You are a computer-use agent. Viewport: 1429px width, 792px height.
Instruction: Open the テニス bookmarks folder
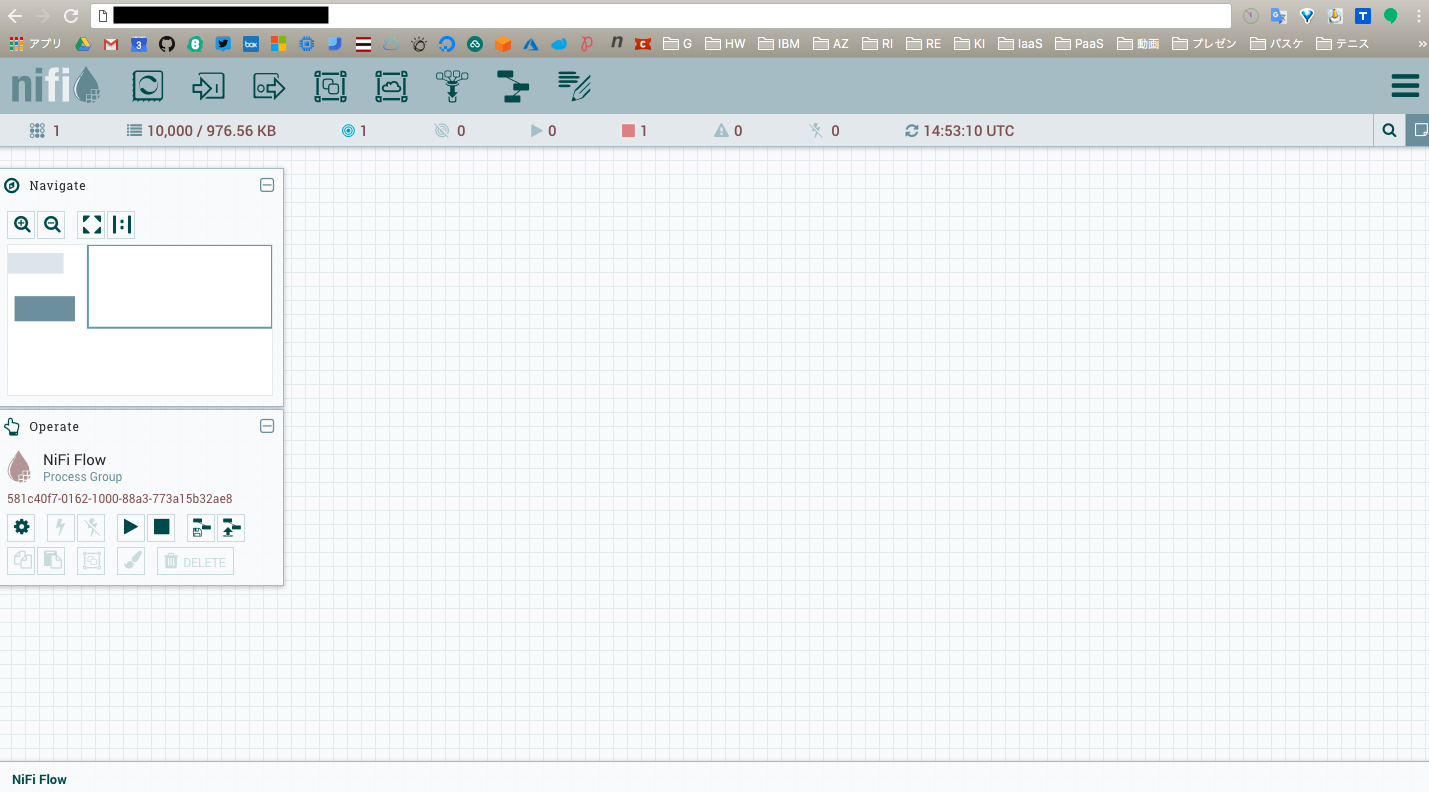pos(1343,44)
